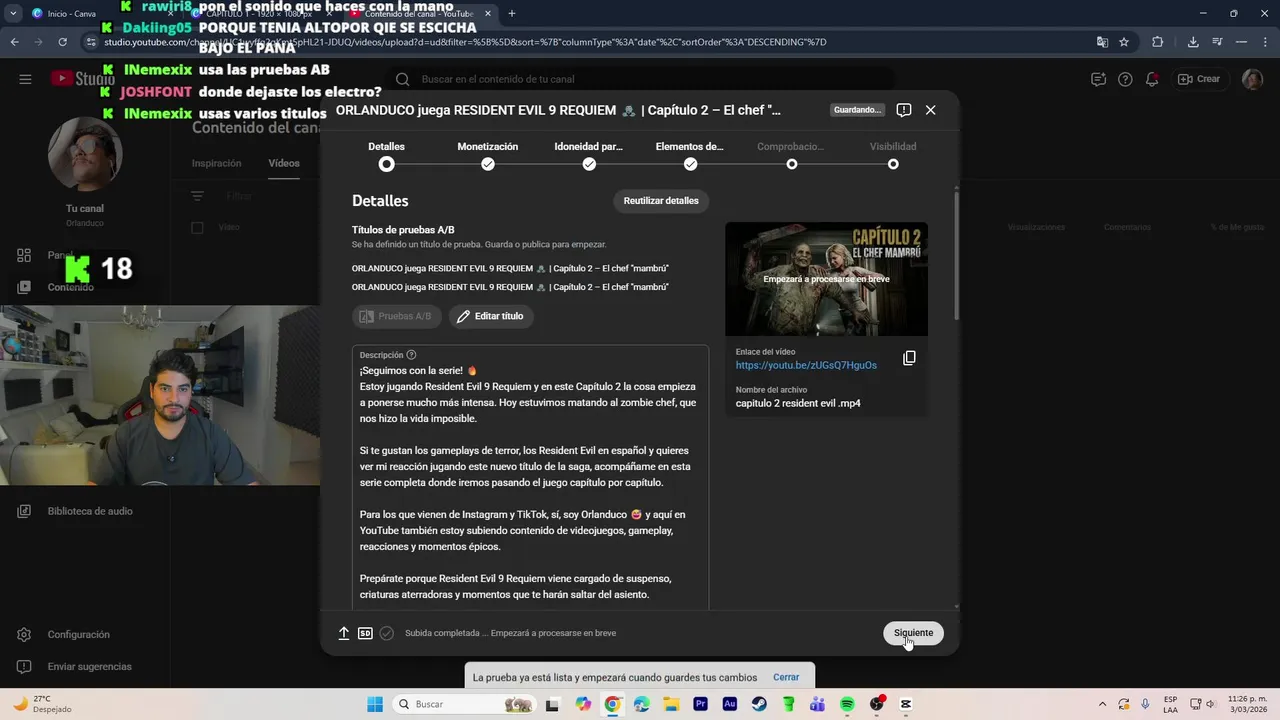Open File Explorer from the taskbar

click(671, 704)
